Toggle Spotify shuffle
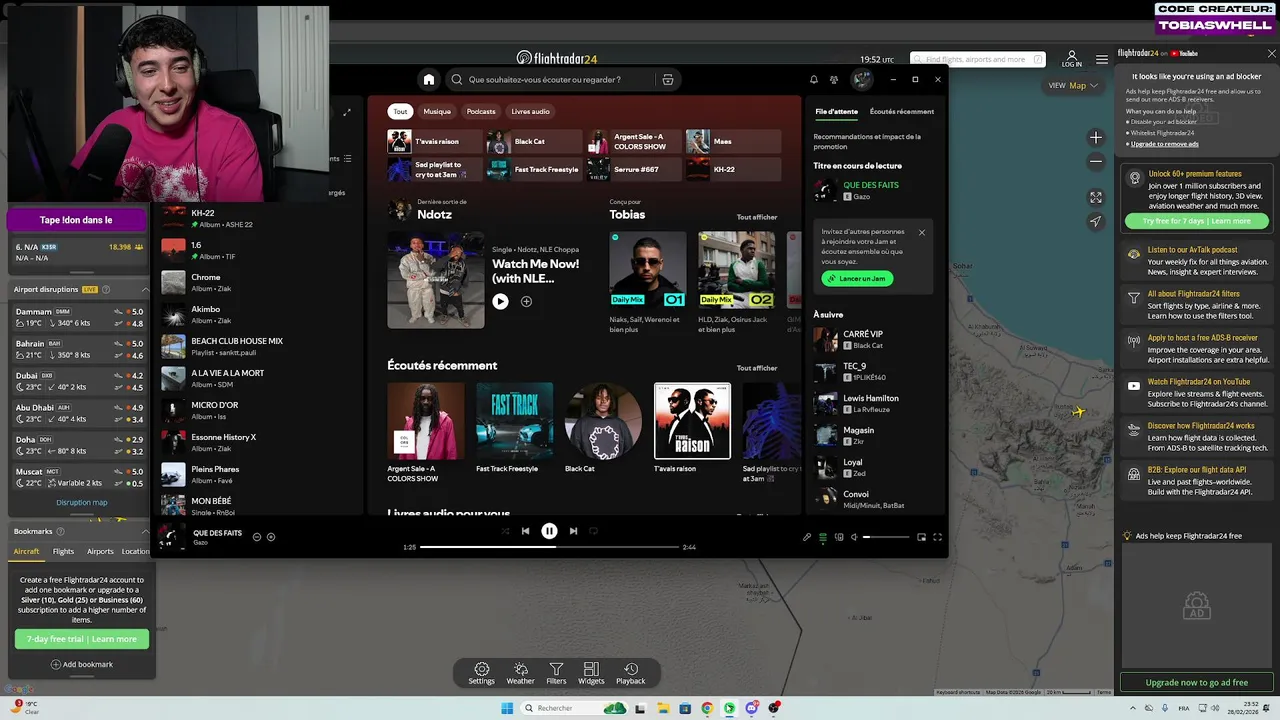 point(505,531)
